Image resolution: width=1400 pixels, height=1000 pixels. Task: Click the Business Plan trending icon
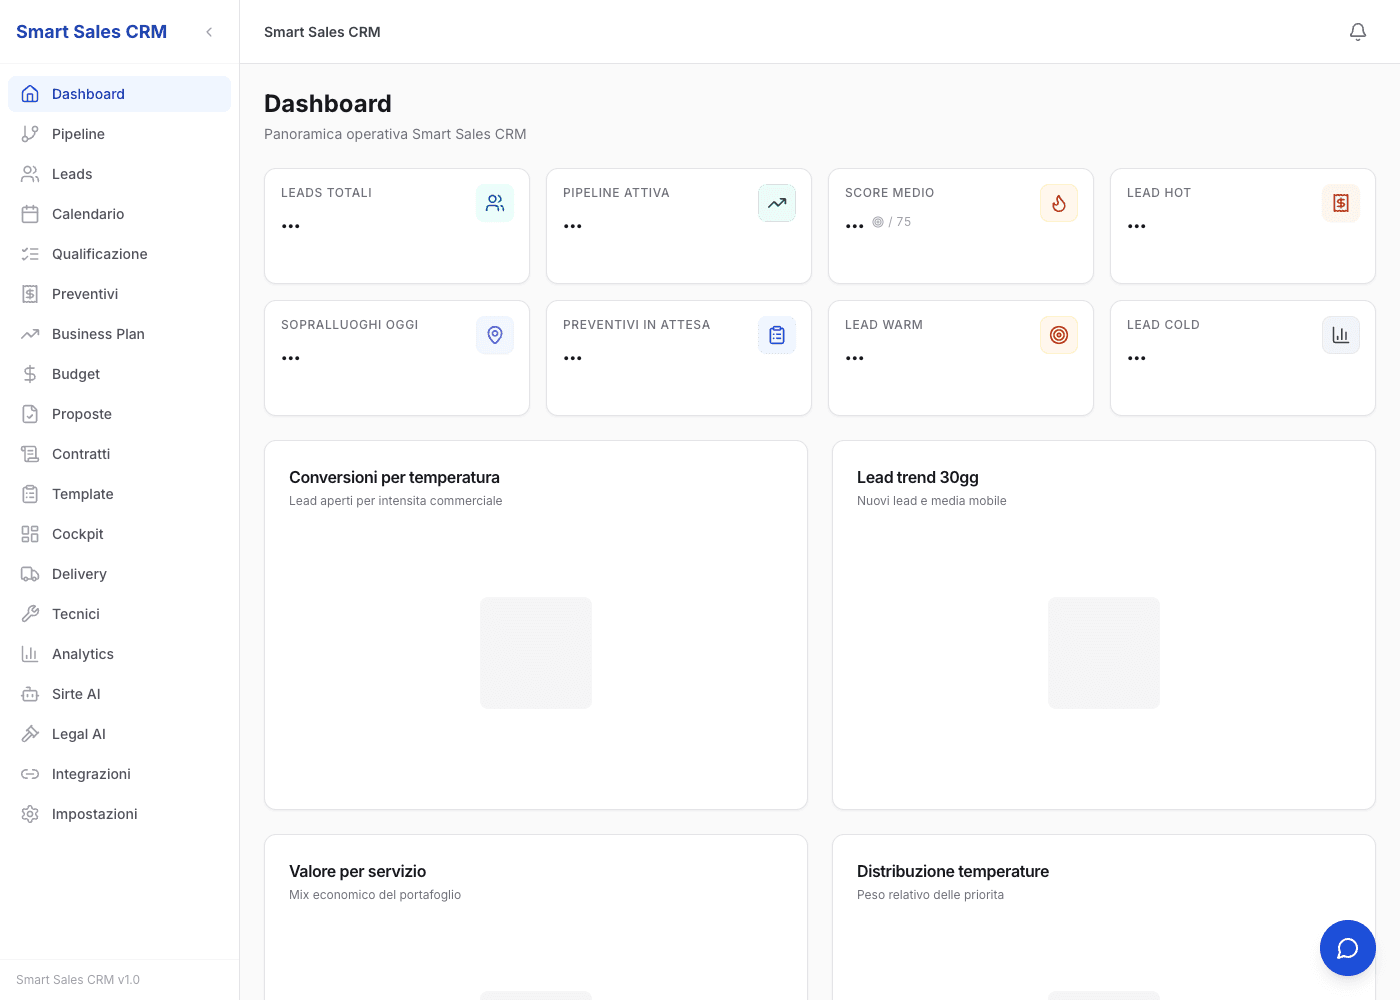click(30, 334)
